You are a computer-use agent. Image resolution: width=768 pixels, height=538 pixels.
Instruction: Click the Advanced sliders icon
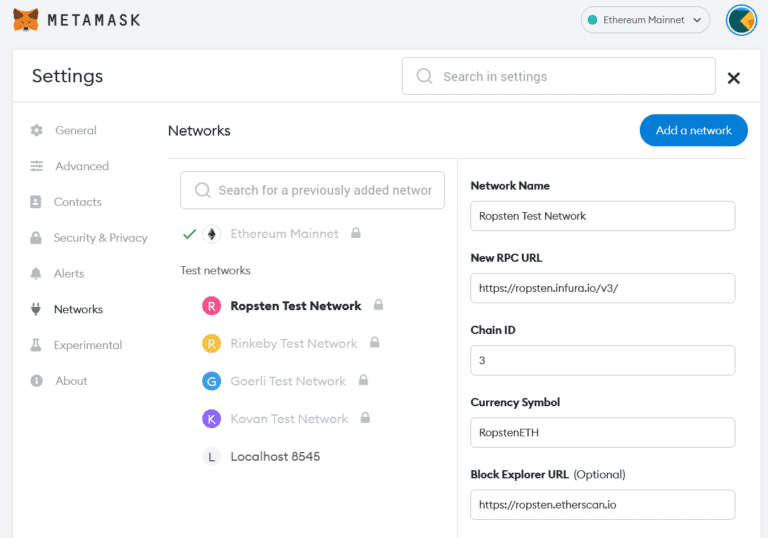click(36, 166)
